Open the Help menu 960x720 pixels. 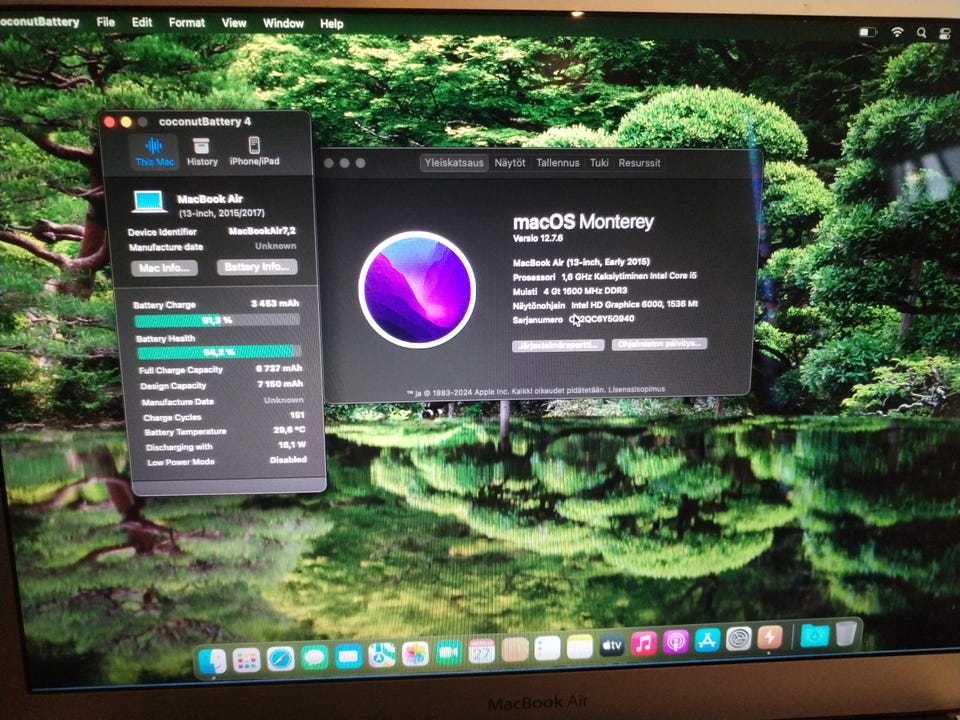coord(331,24)
